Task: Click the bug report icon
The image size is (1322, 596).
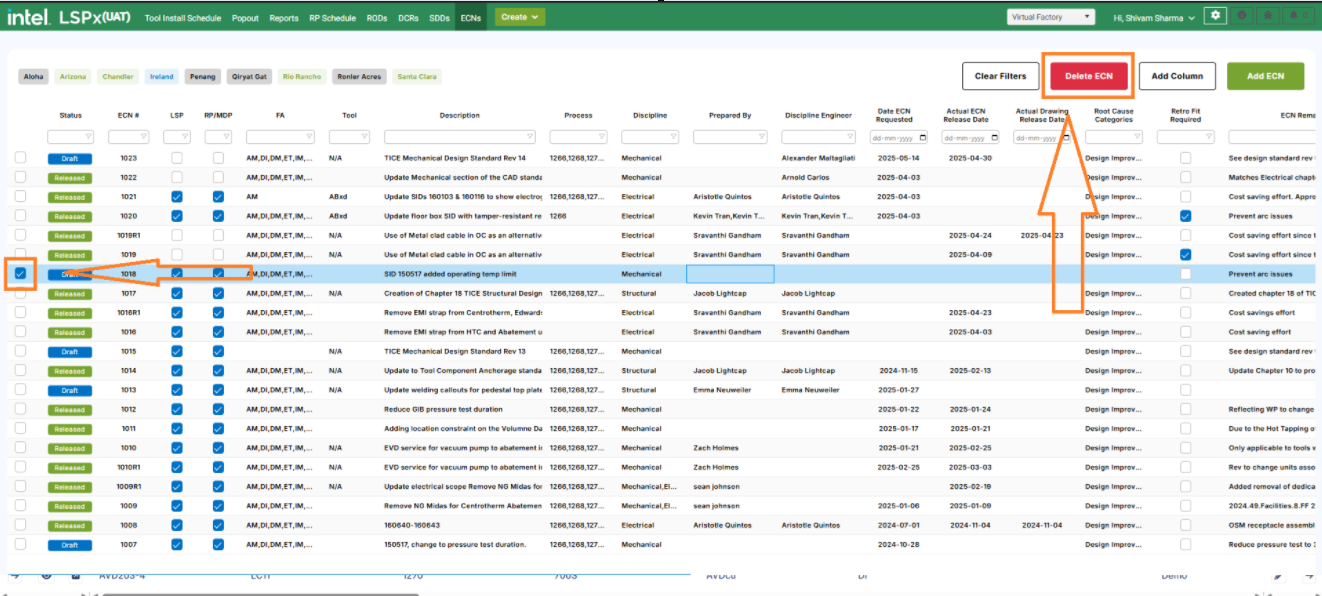Action: pos(1268,16)
